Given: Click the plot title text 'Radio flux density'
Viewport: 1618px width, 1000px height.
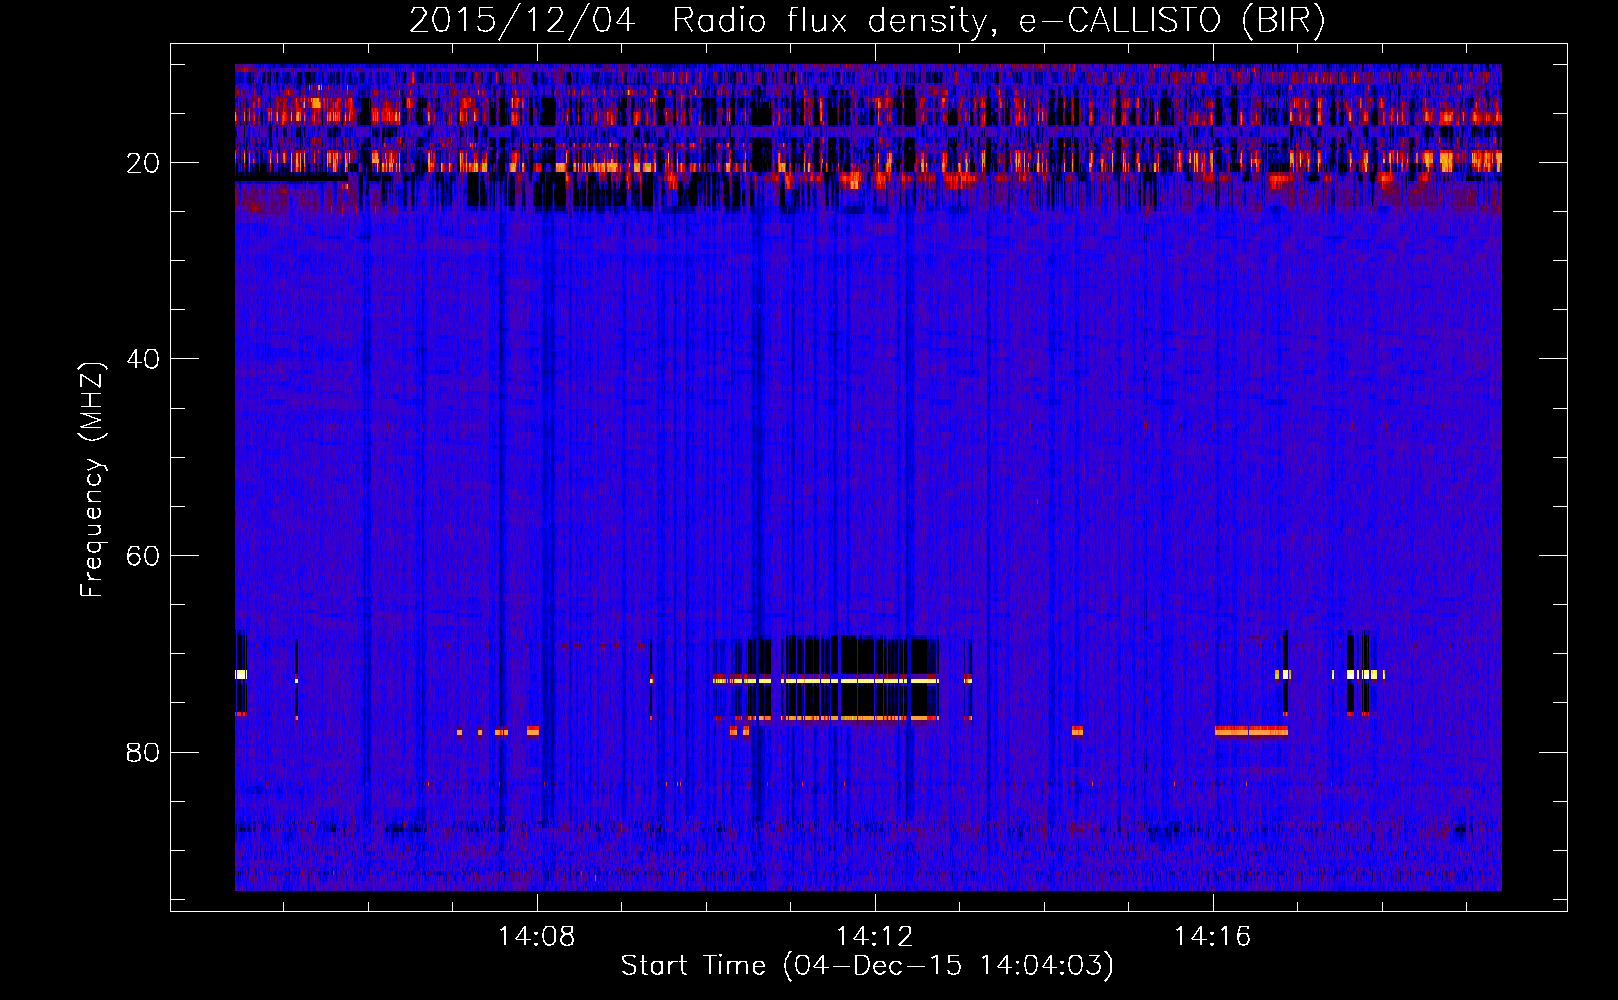Looking at the screenshot, I should [832, 21].
